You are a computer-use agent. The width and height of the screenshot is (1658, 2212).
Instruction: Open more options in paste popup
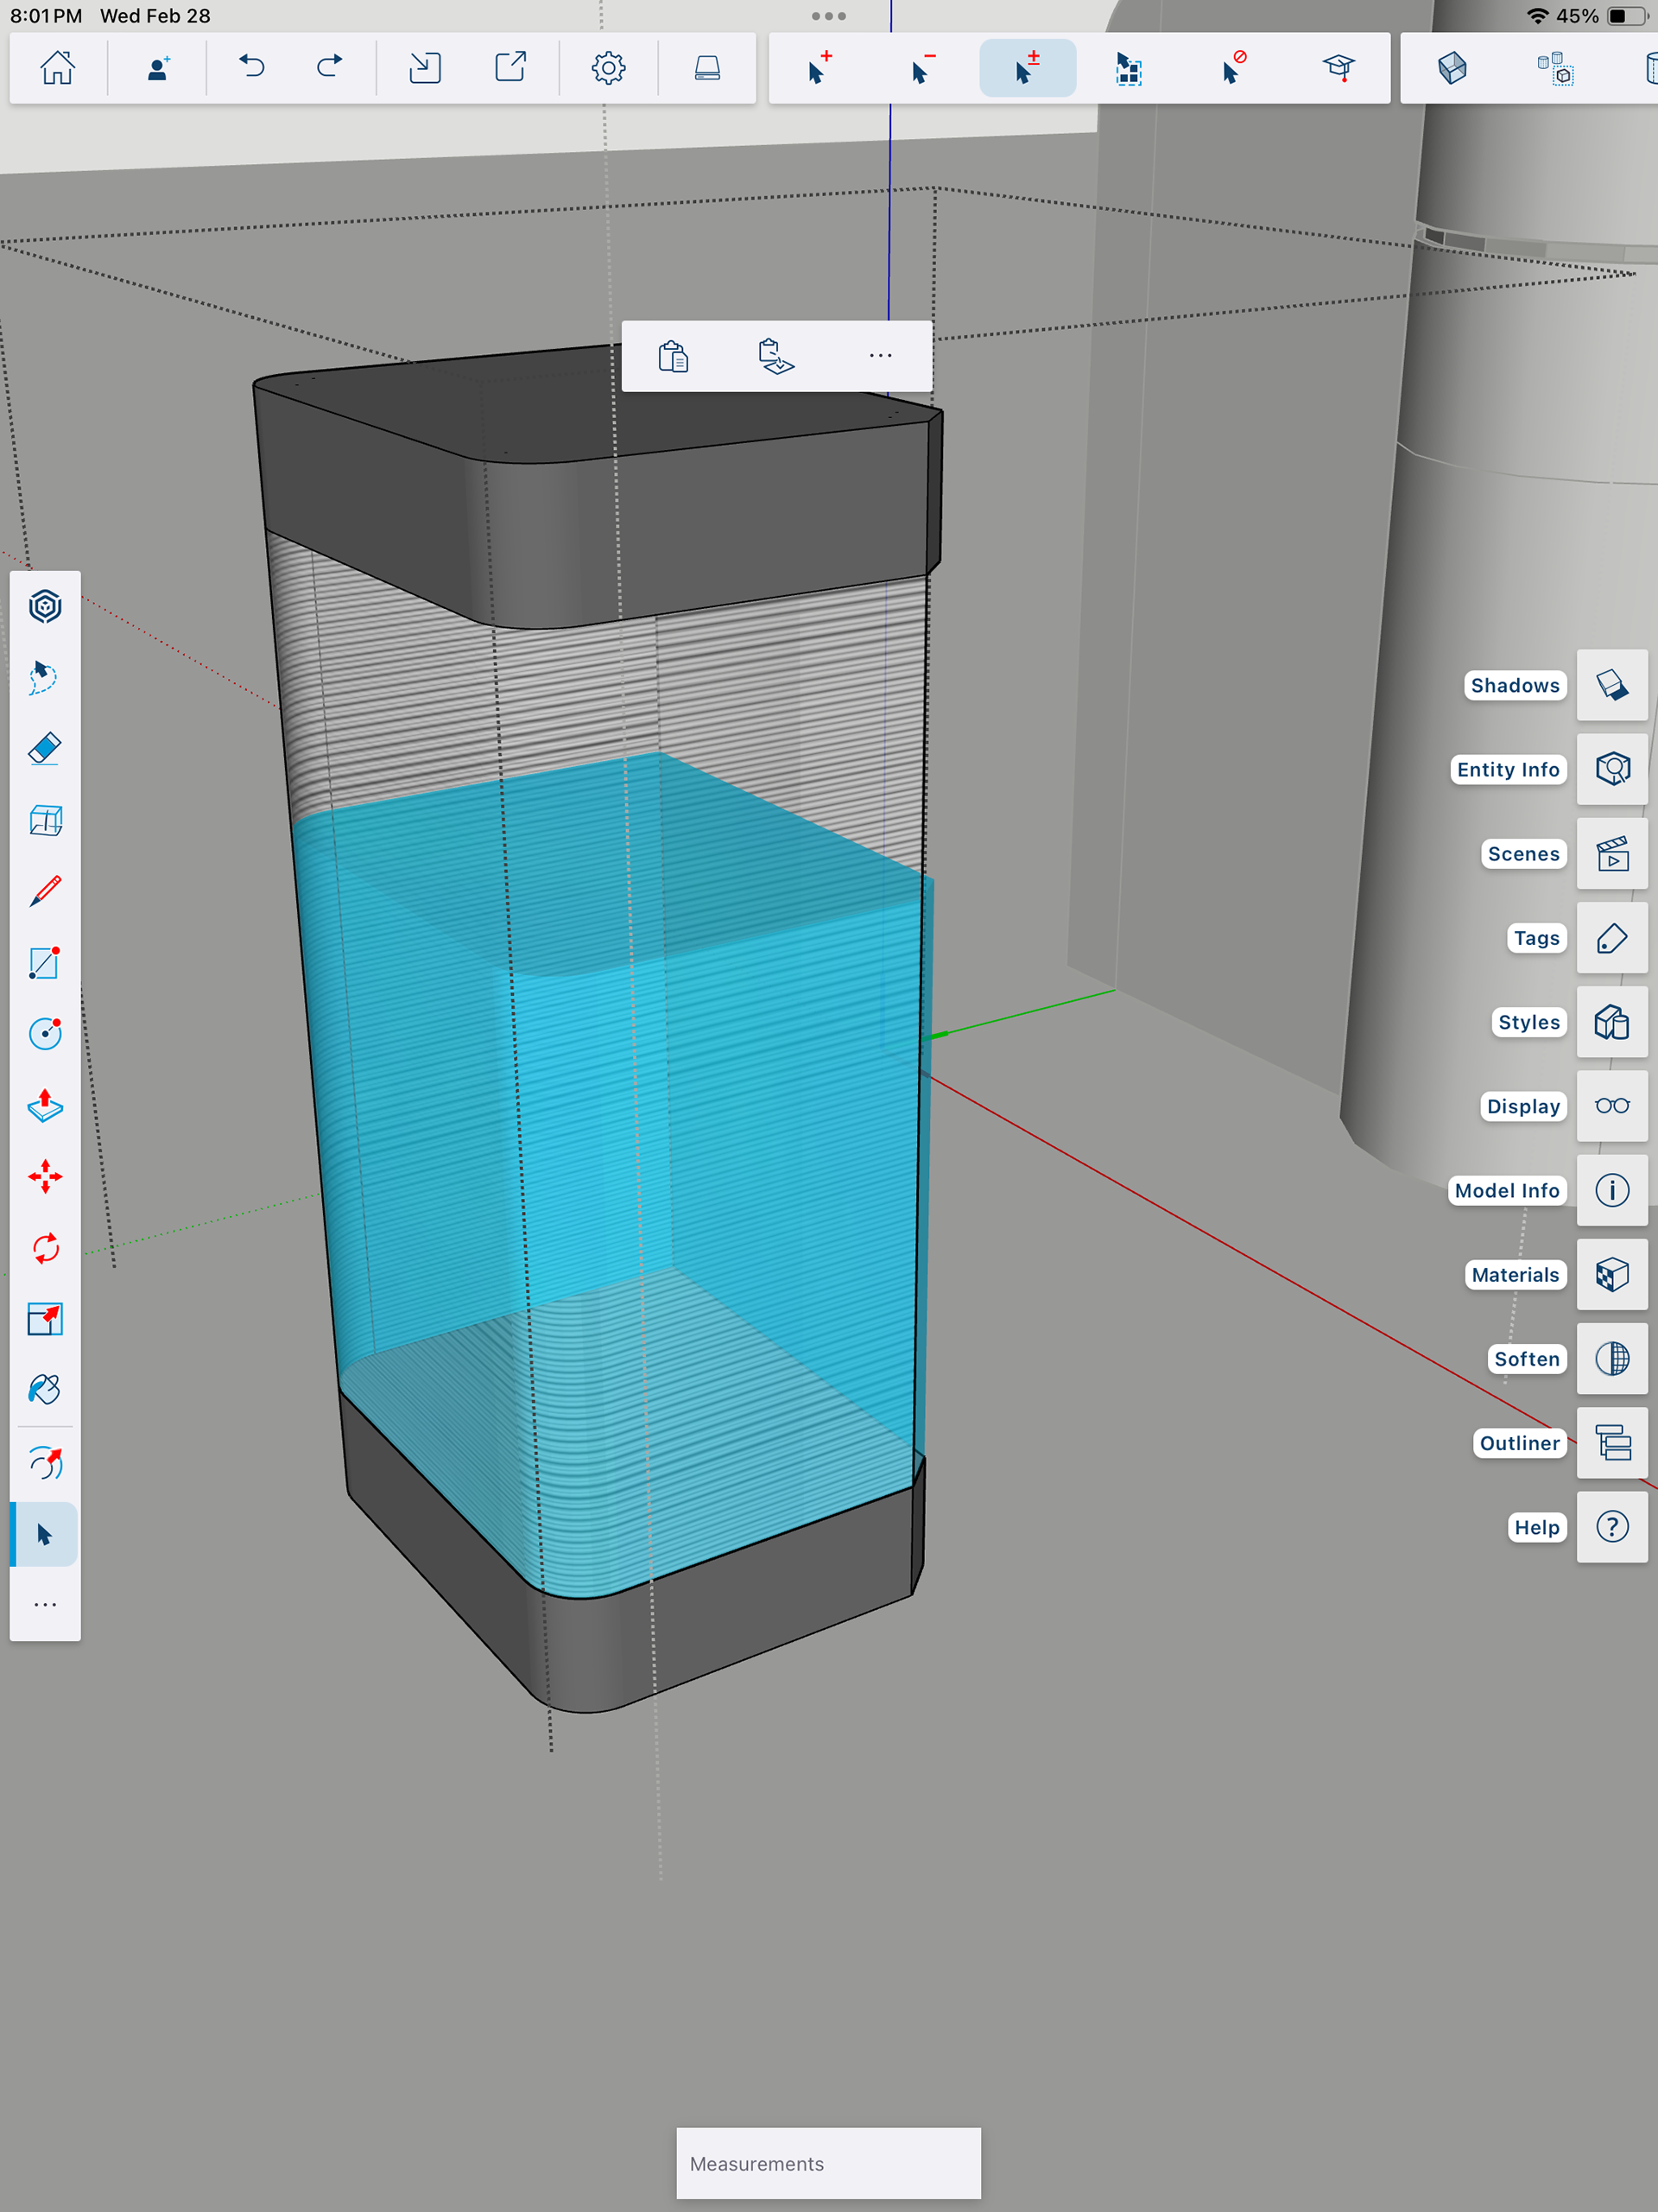[x=880, y=356]
